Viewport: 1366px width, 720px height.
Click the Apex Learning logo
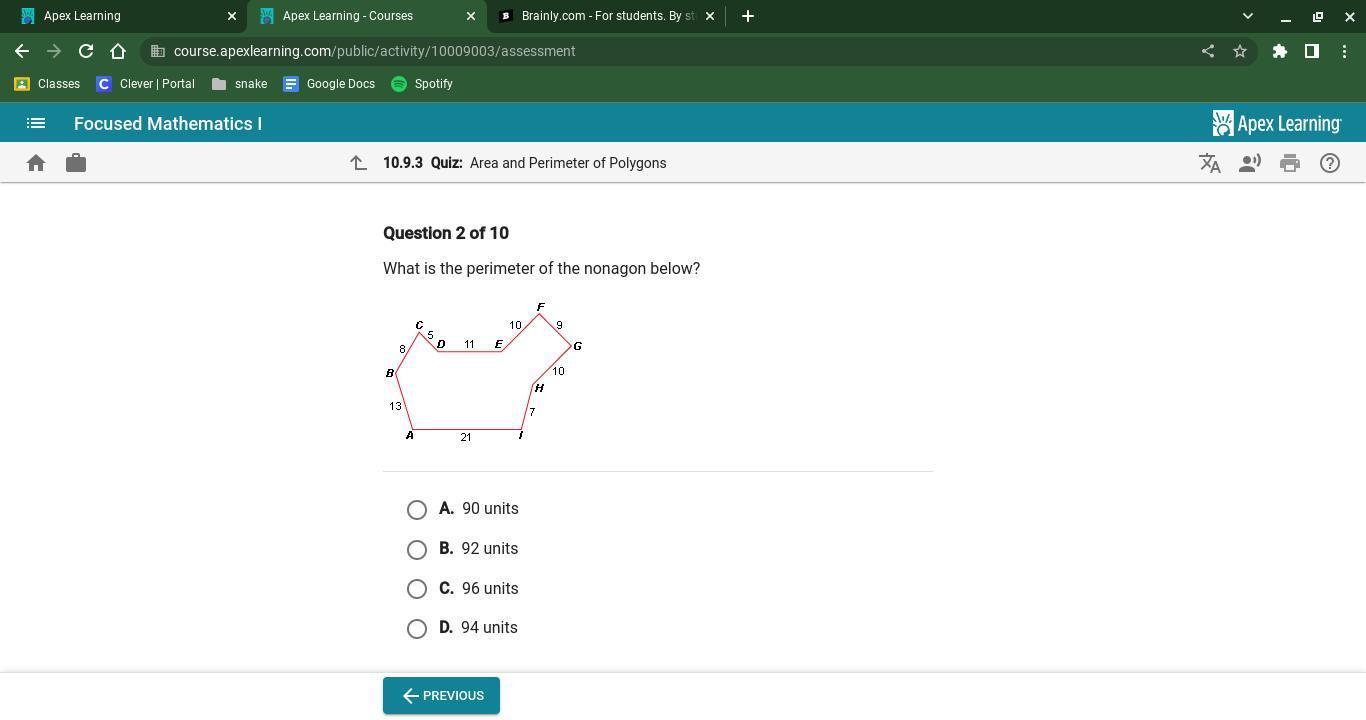tap(1277, 123)
